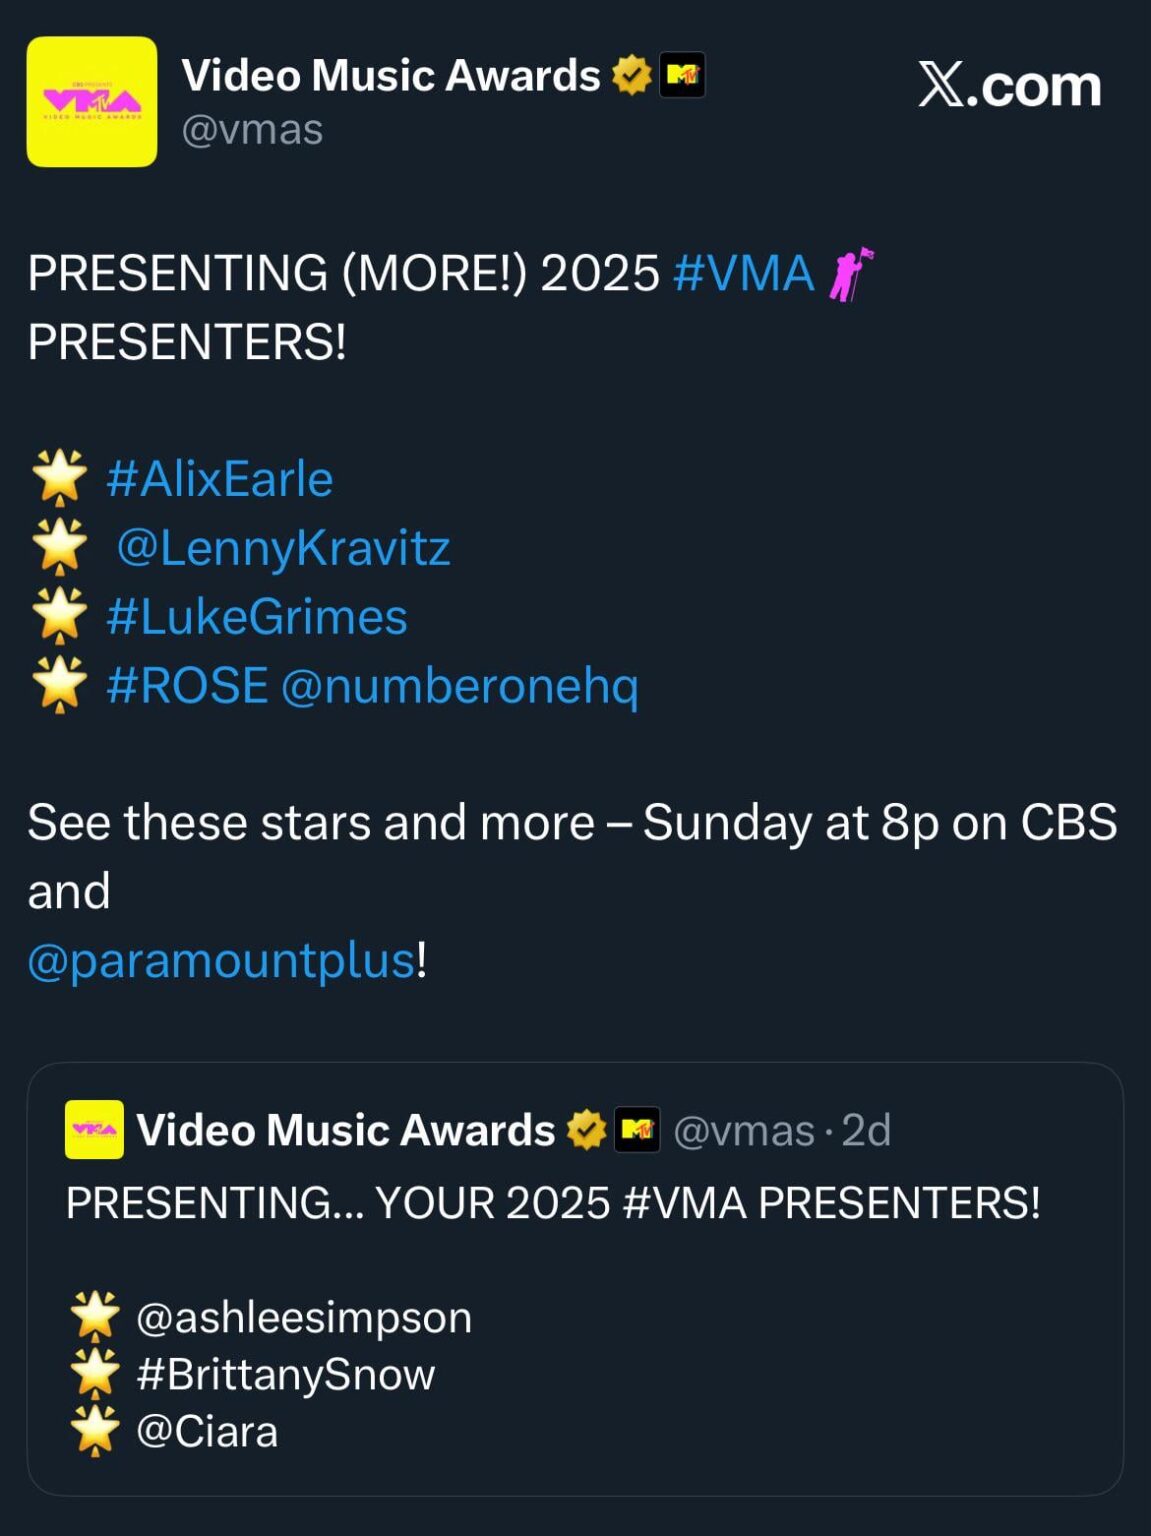Click the @vmas username handle

point(251,127)
